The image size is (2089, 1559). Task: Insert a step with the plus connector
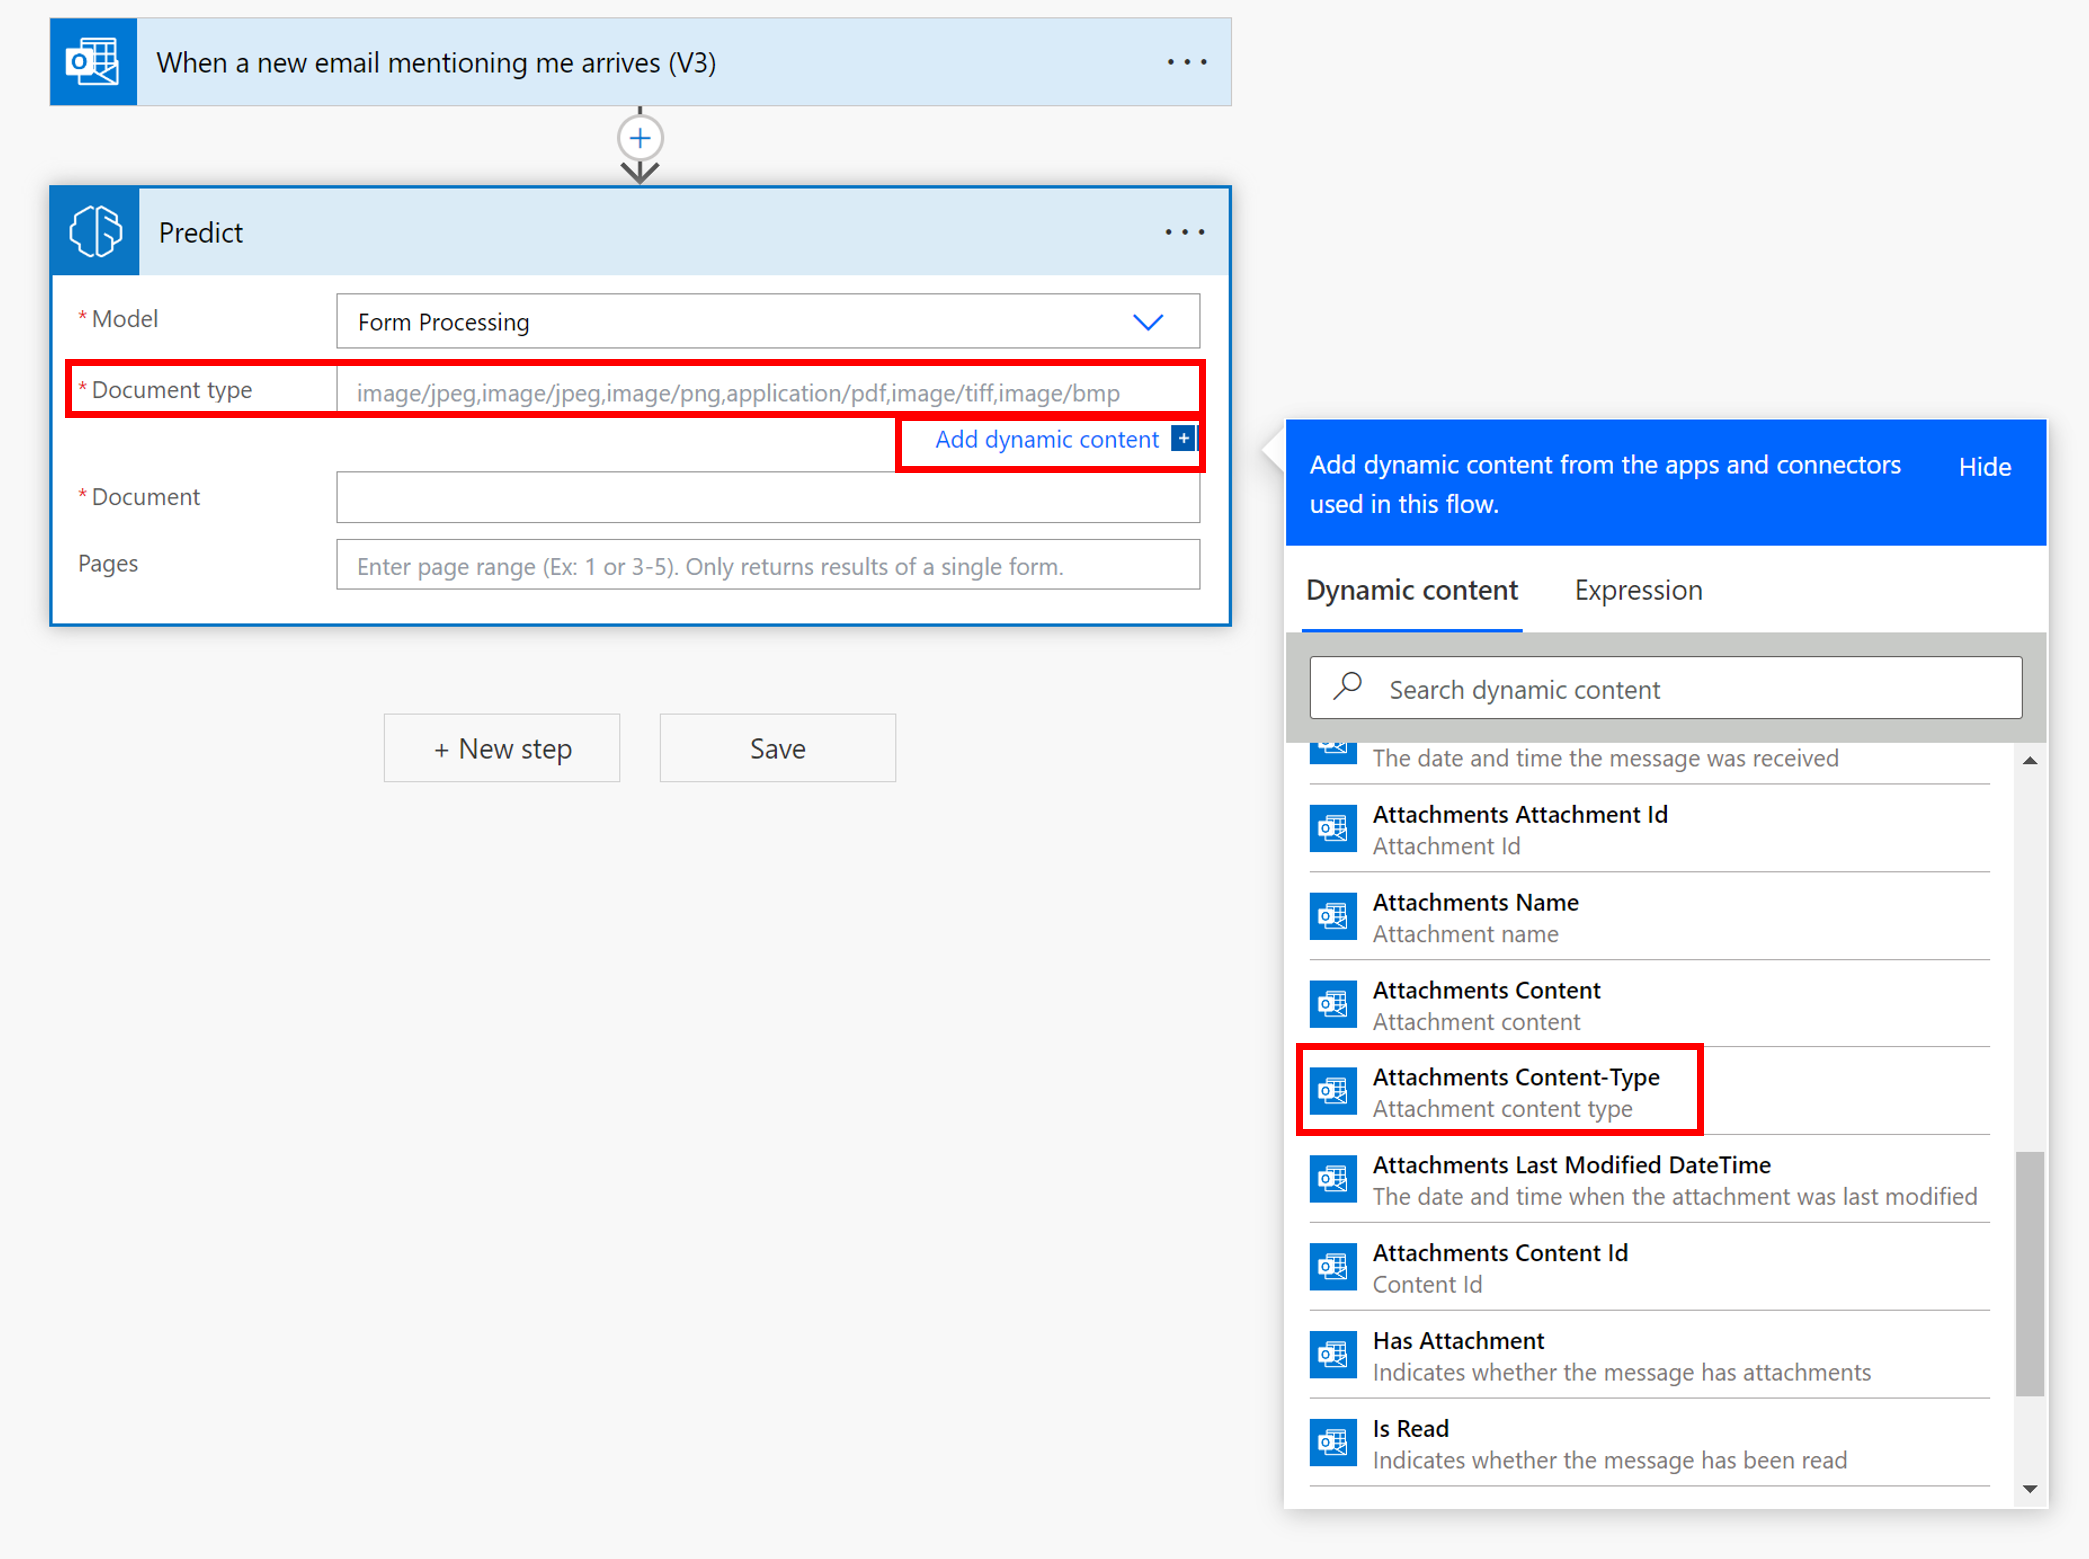[640, 138]
